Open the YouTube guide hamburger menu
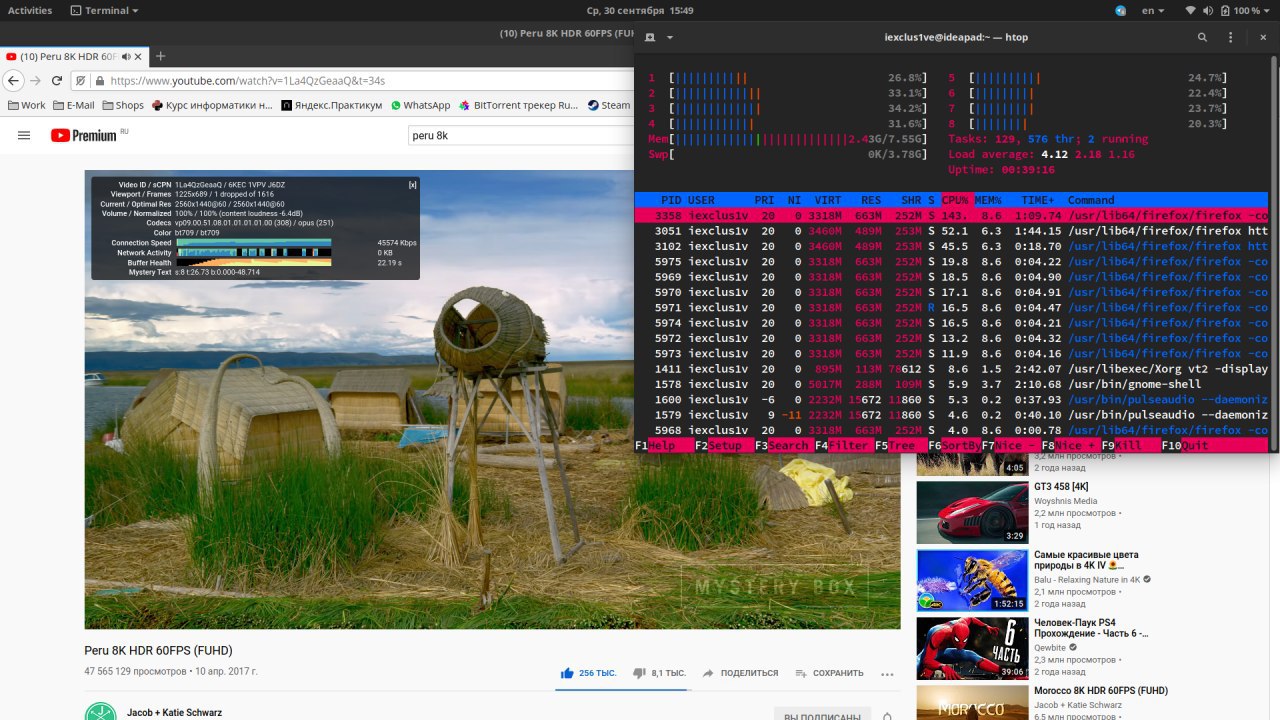 pos(24,135)
